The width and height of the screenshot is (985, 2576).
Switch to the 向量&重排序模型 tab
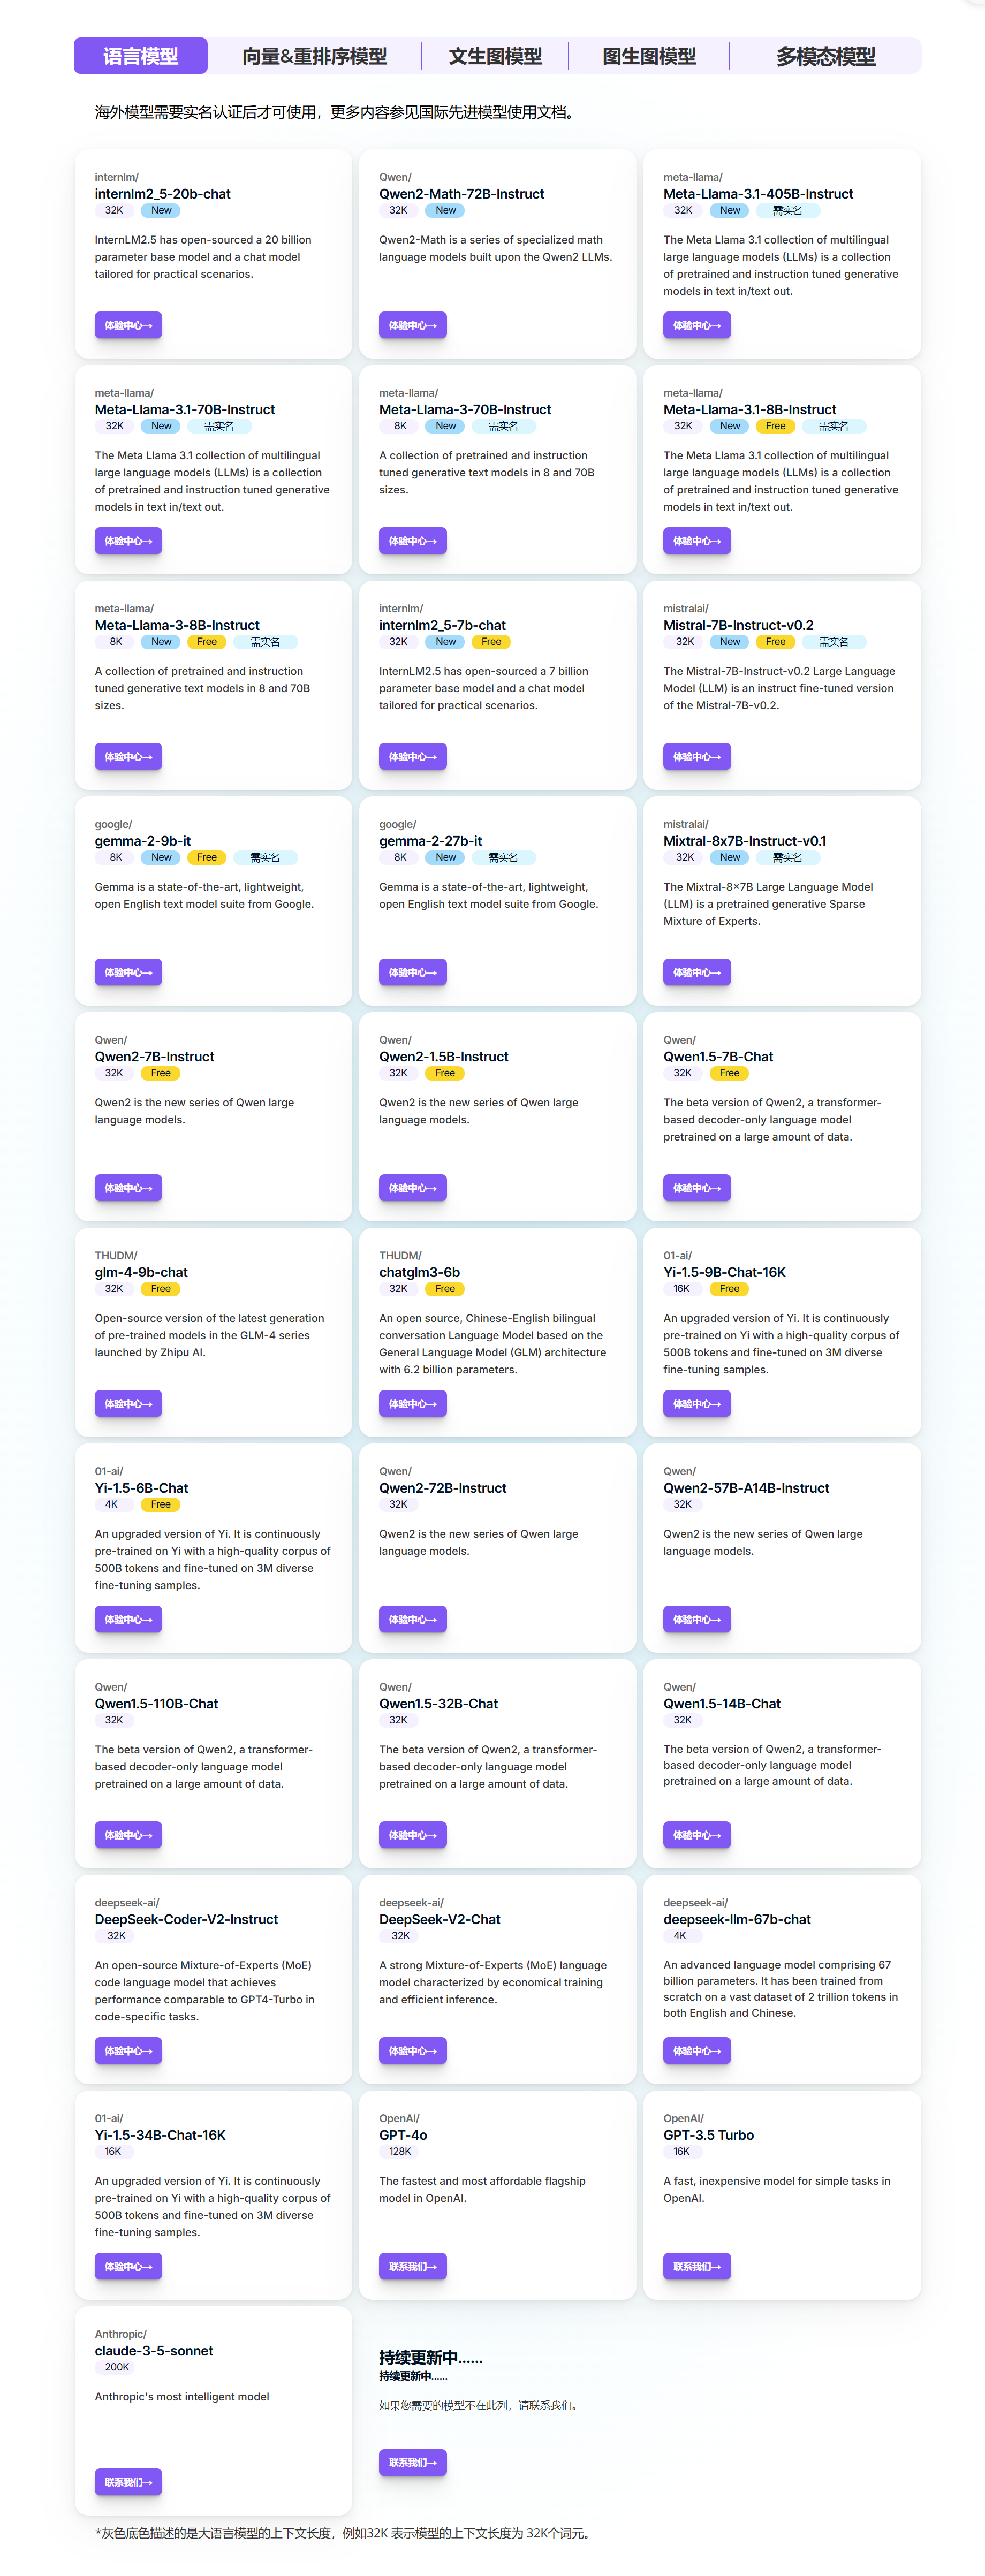click(x=314, y=56)
